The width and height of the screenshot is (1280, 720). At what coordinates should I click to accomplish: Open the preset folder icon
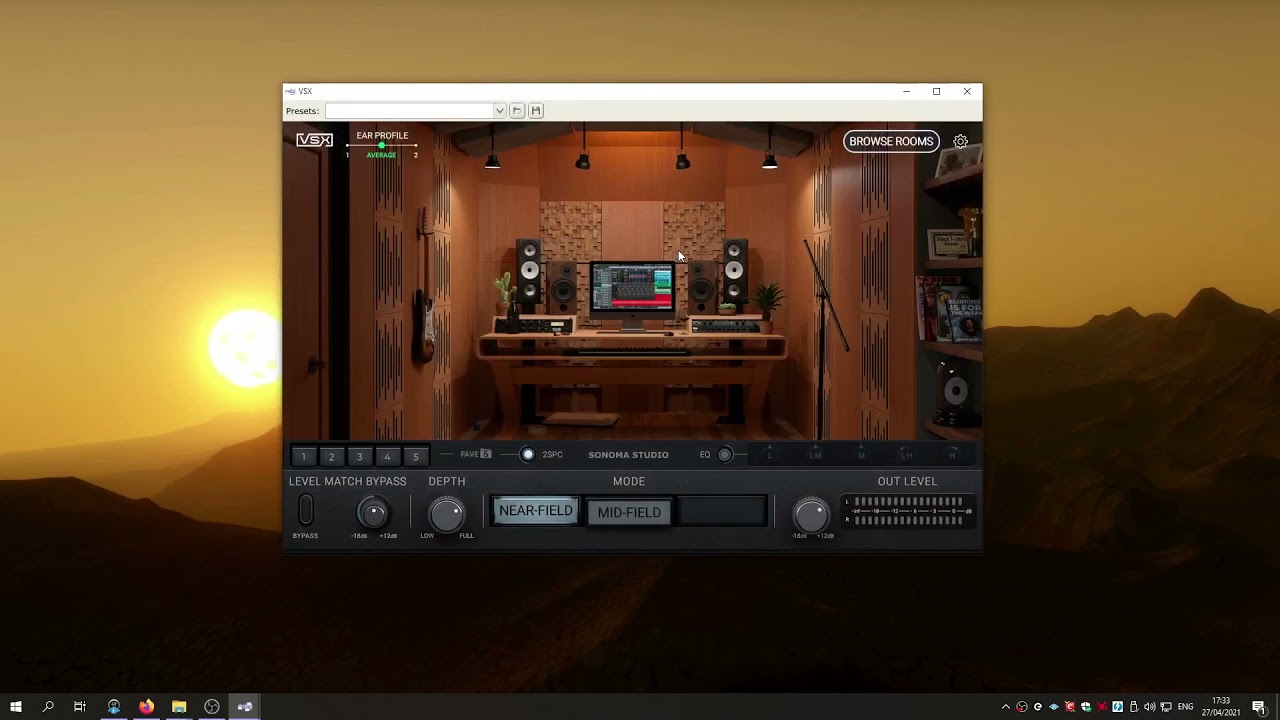coord(517,110)
